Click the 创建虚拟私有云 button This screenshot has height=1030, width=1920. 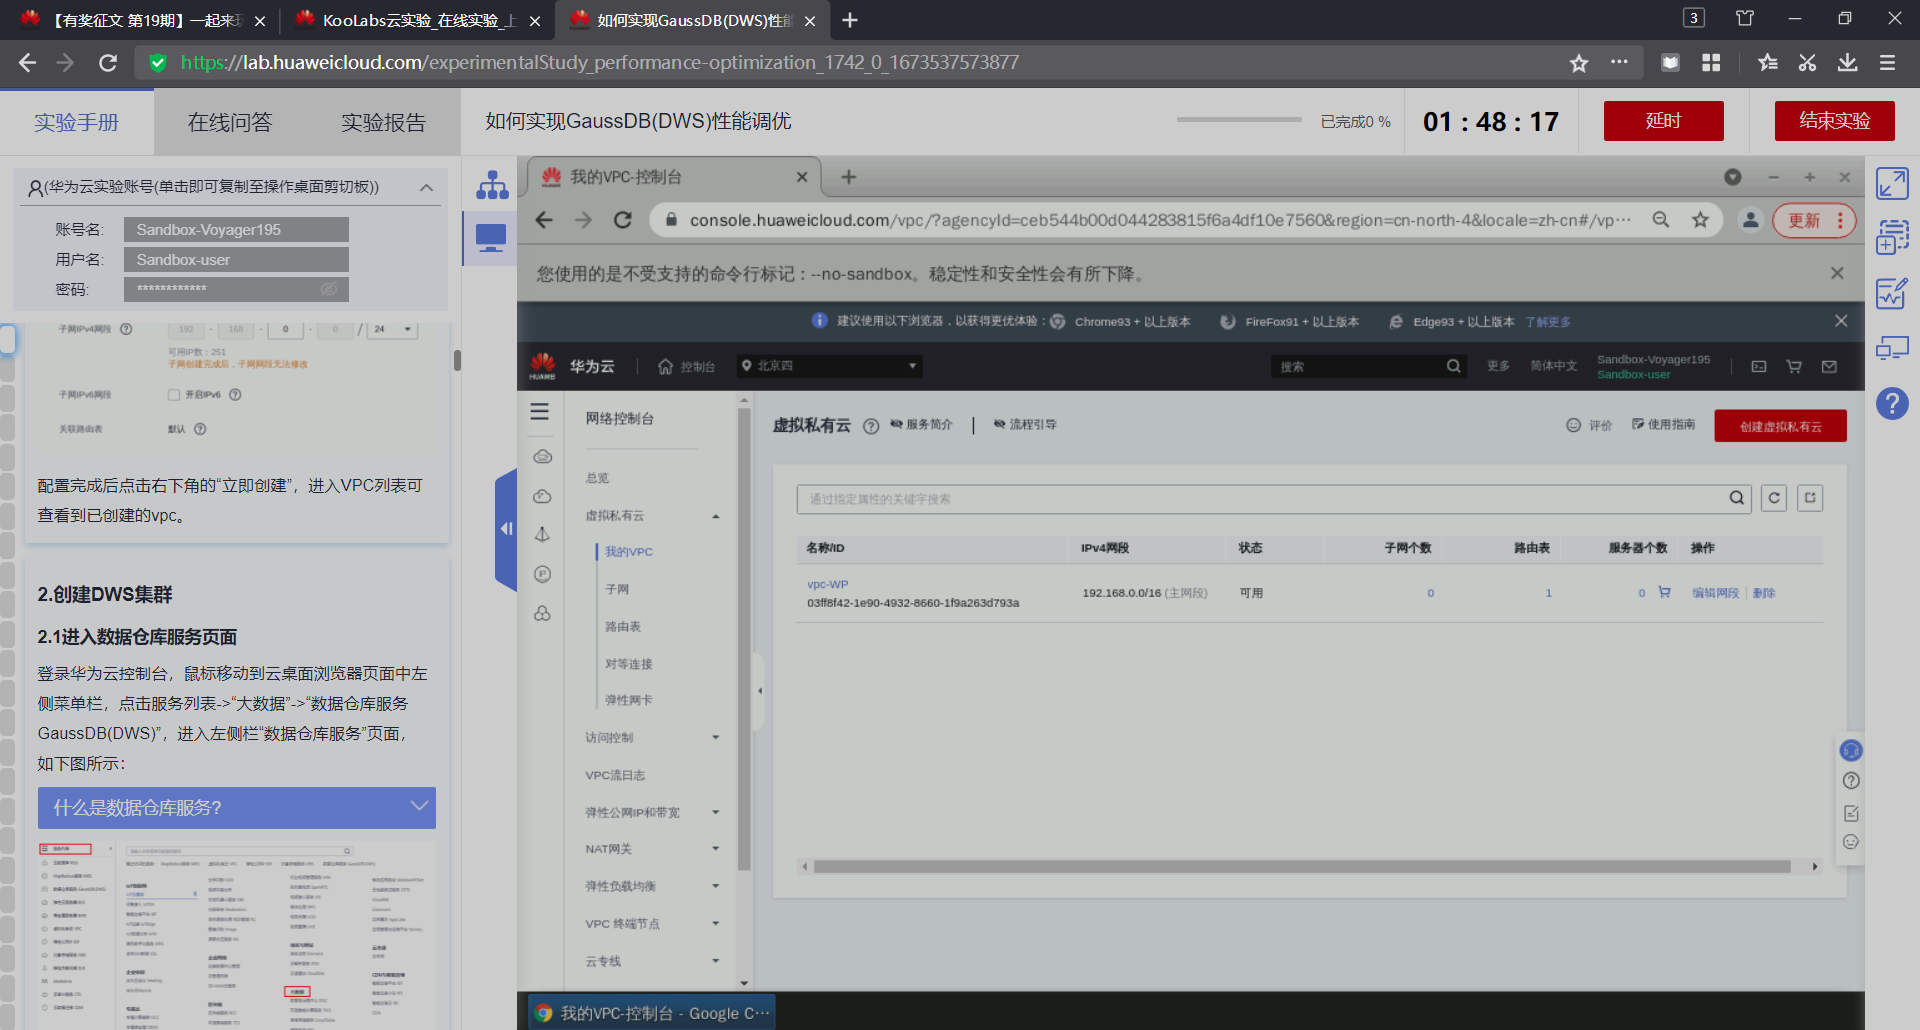[x=1780, y=426]
